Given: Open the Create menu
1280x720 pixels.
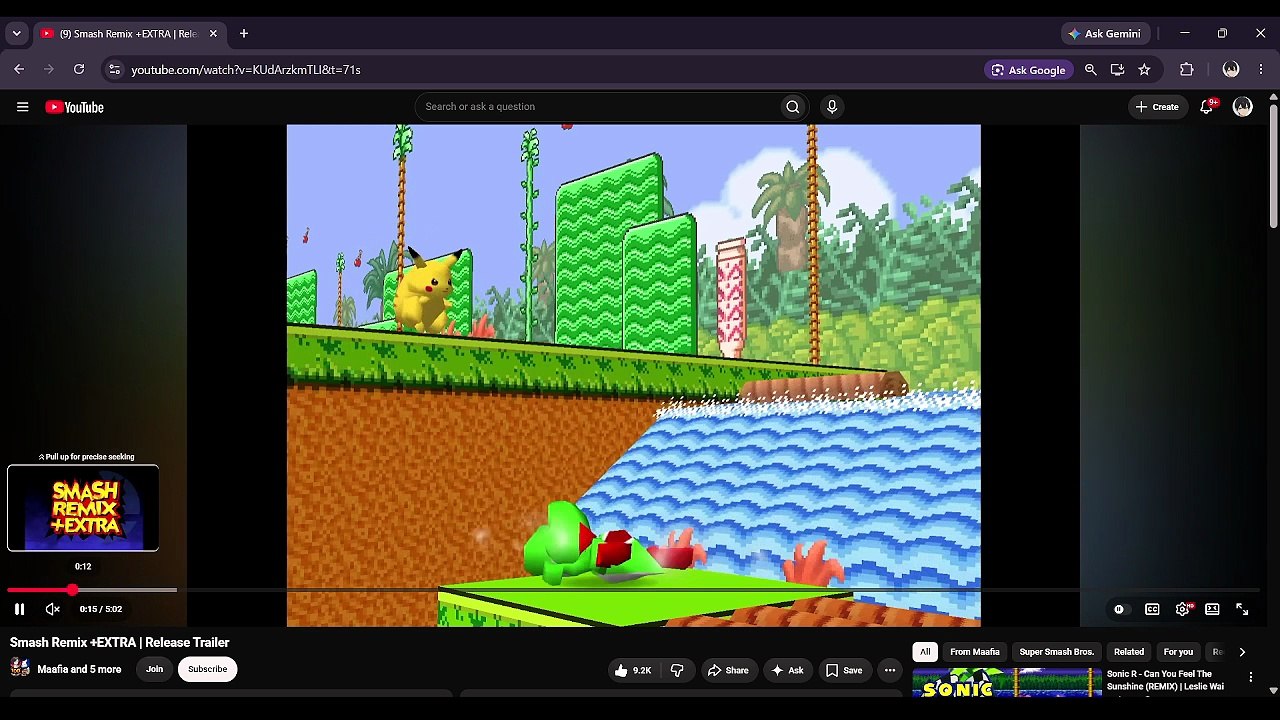Looking at the screenshot, I should coord(1157,107).
